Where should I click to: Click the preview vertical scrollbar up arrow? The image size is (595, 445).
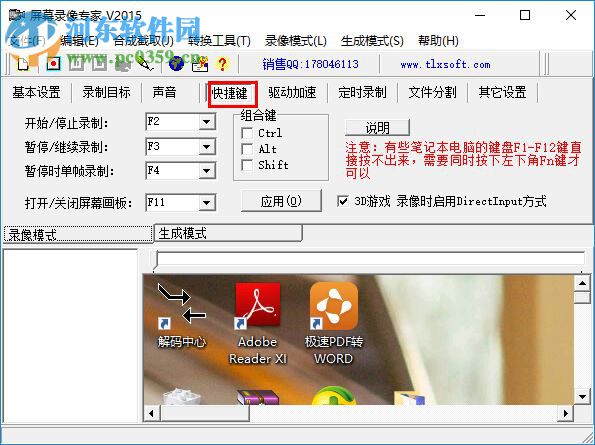[x=582, y=283]
